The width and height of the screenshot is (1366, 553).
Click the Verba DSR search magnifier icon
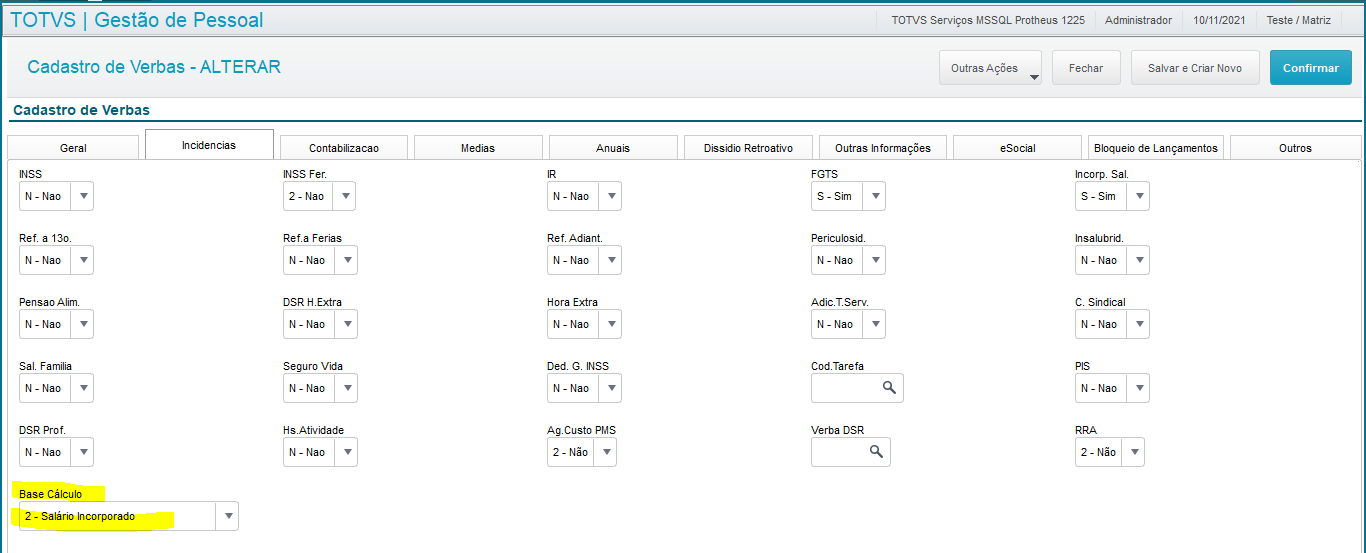[x=876, y=452]
